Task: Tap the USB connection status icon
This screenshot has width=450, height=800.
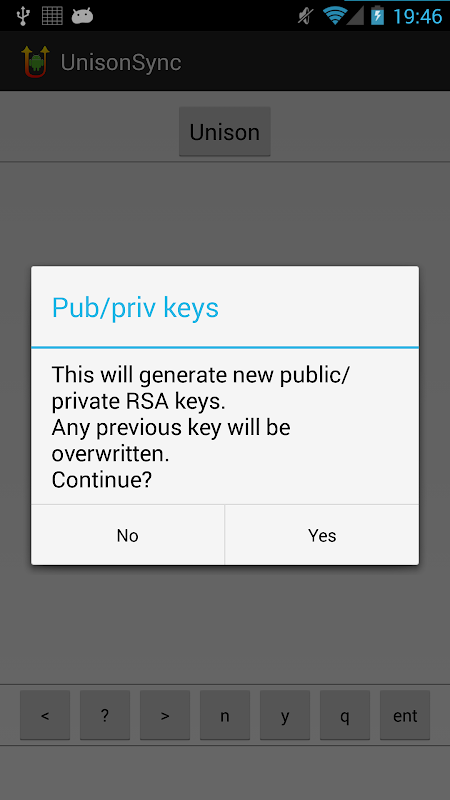Action: [x=23, y=16]
